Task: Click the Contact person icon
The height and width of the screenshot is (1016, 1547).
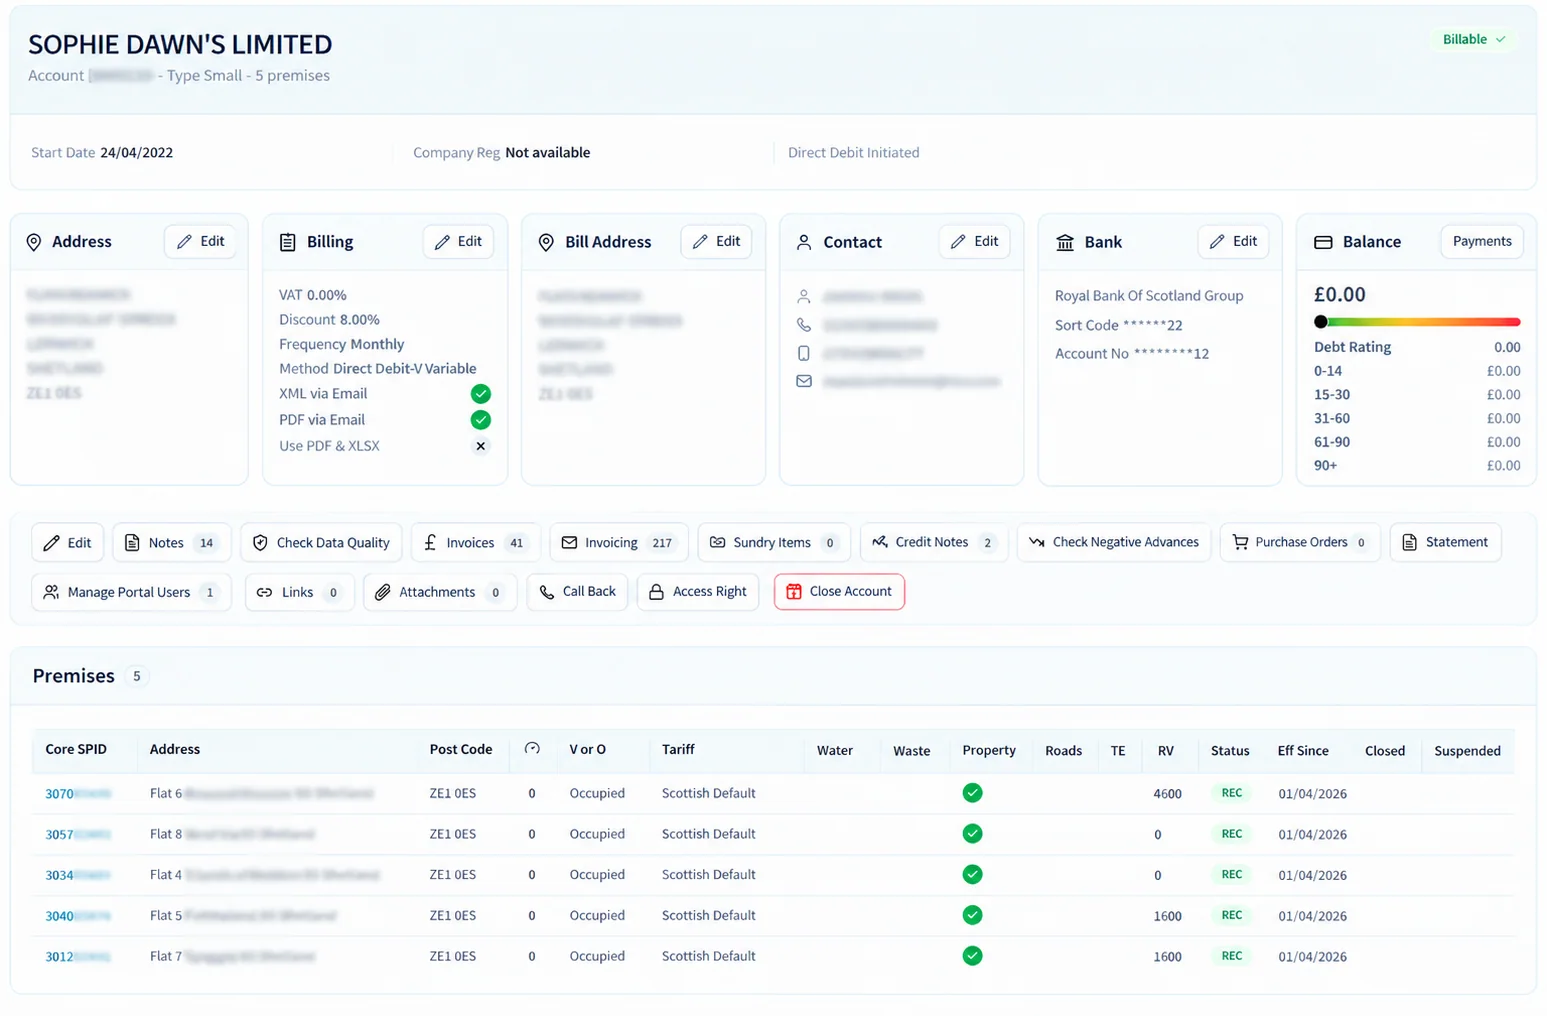Action: click(804, 242)
